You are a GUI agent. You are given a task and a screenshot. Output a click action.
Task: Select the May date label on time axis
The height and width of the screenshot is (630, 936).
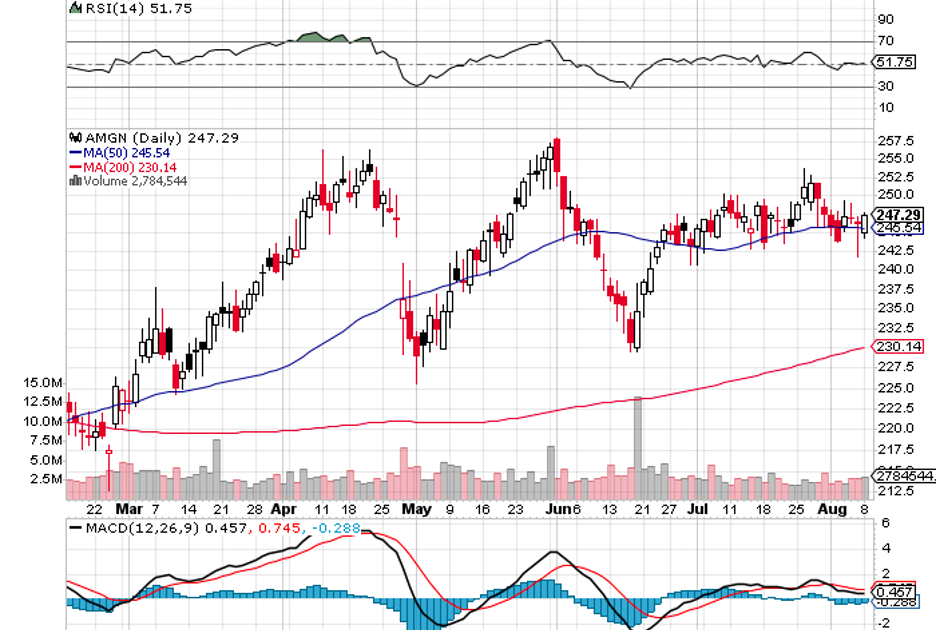(x=416, y=509)
